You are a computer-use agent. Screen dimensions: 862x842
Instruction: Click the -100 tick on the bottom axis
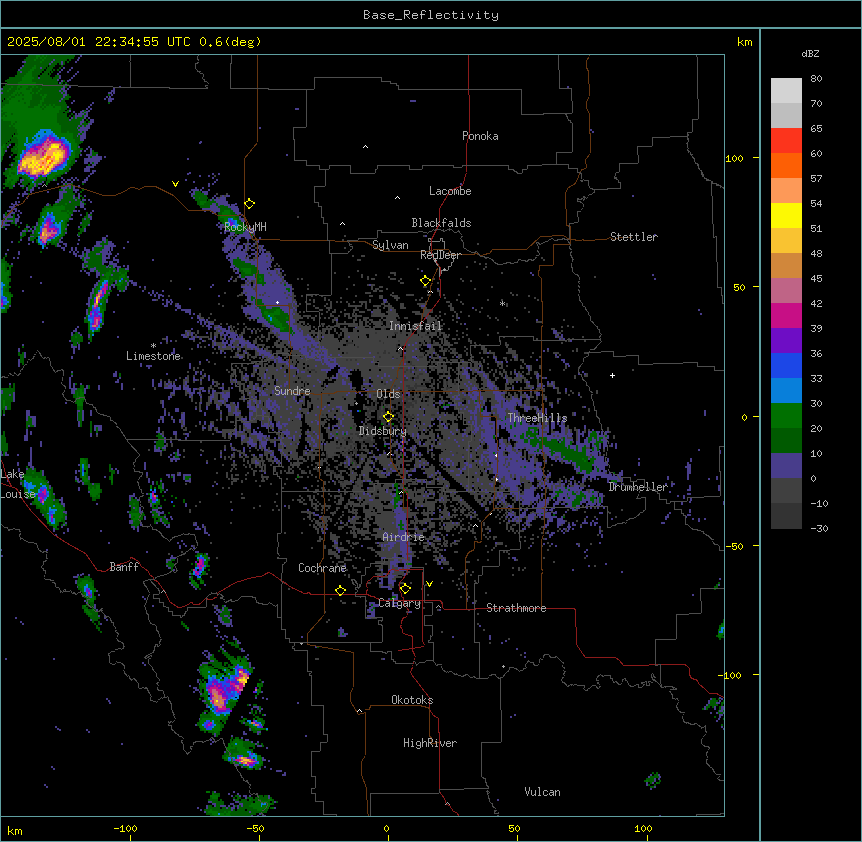point(125,828)
